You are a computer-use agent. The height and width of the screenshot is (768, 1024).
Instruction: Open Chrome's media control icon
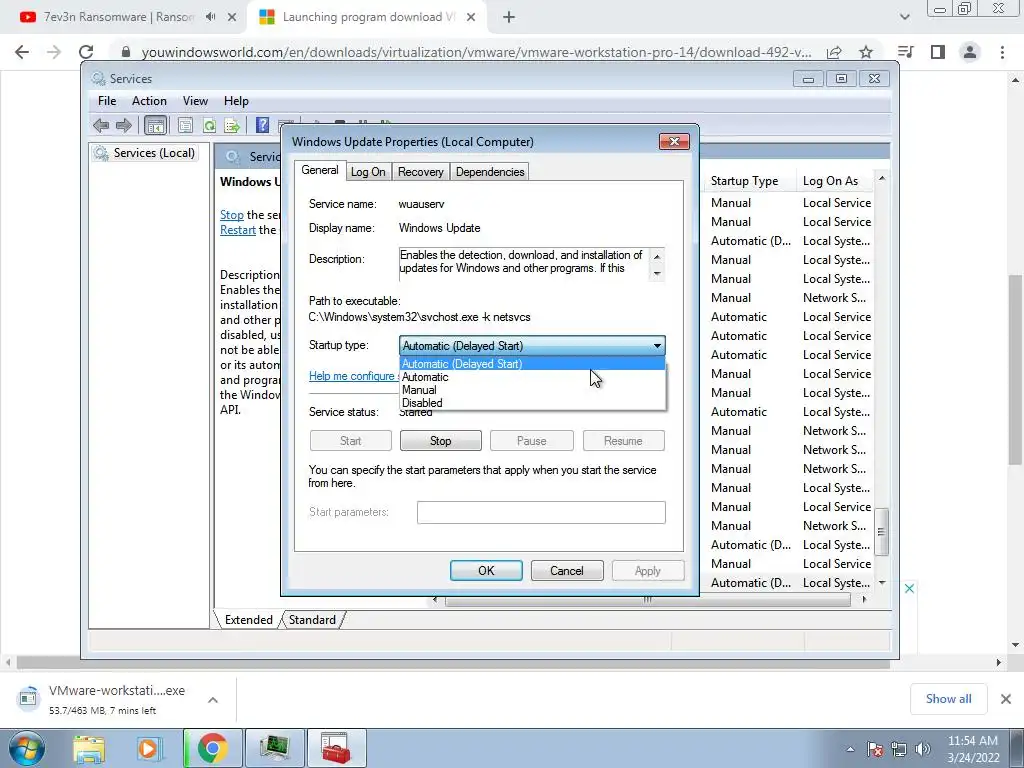[x=905, y=52]
